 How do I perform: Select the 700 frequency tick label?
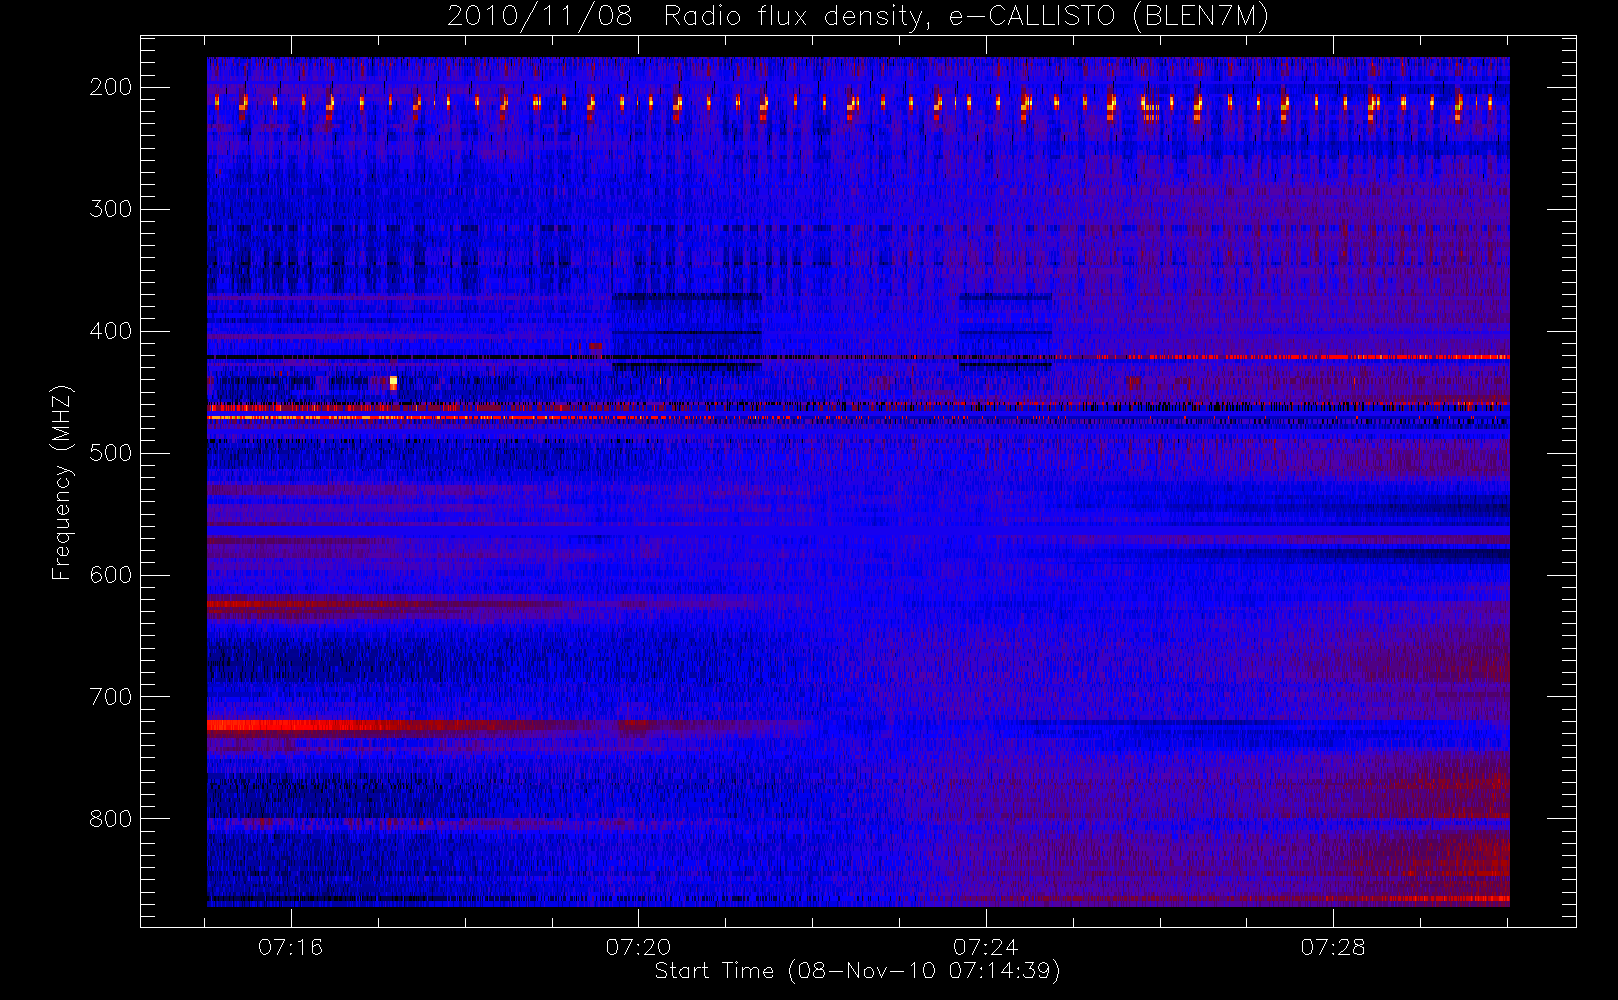tap(111, 697)
